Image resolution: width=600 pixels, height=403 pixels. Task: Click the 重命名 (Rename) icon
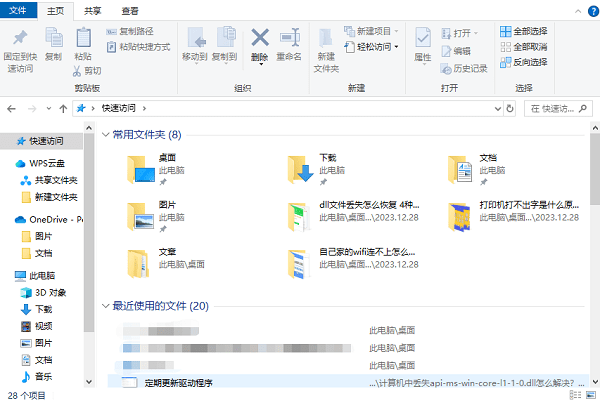coord(289,38)
